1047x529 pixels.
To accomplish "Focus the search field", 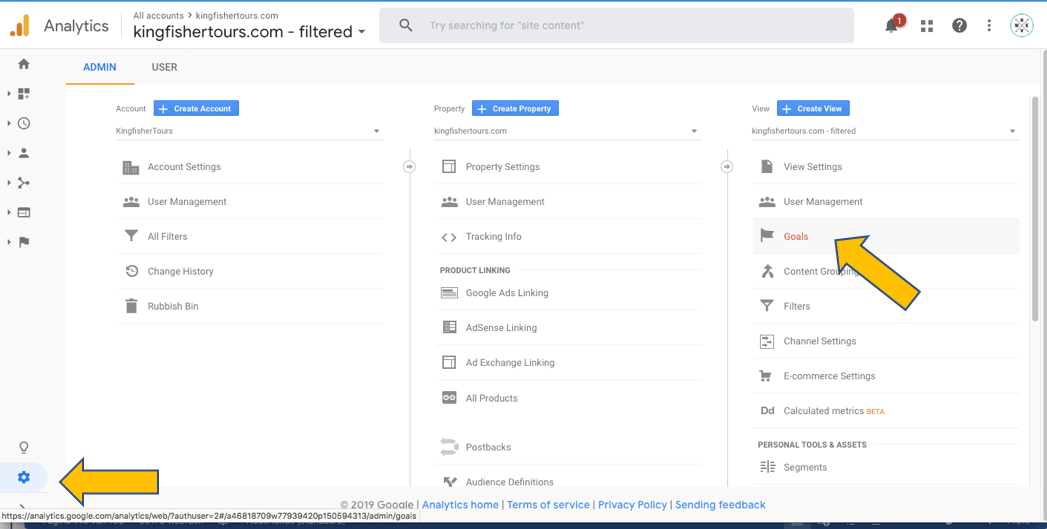I will tap(616, 25).
